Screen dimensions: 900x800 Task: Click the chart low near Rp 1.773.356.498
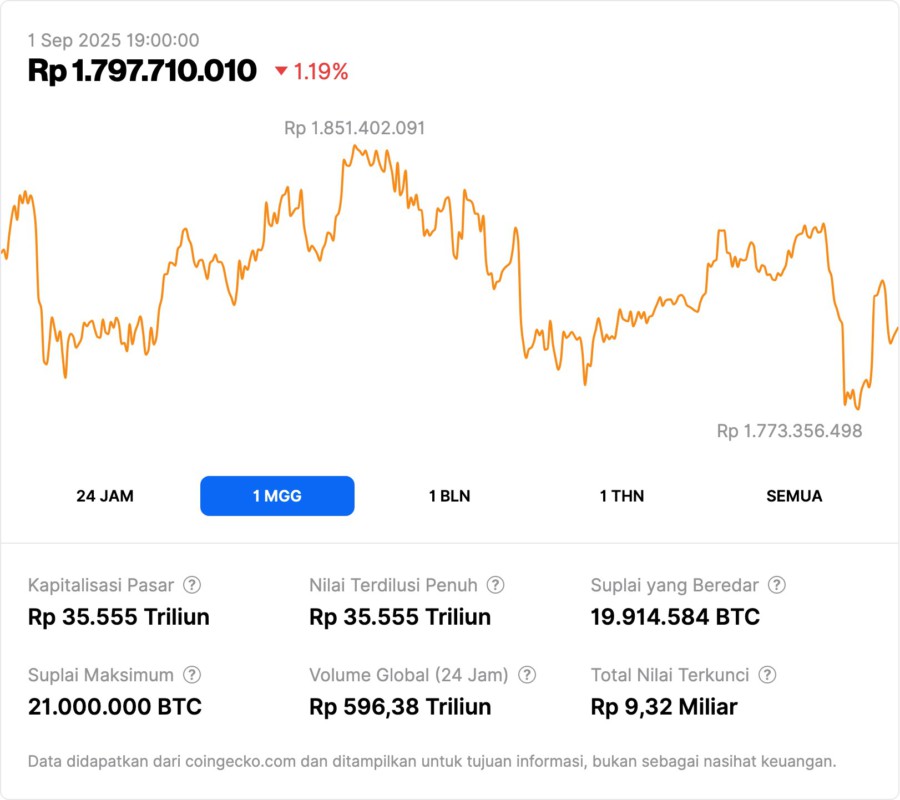coord(857,407)
